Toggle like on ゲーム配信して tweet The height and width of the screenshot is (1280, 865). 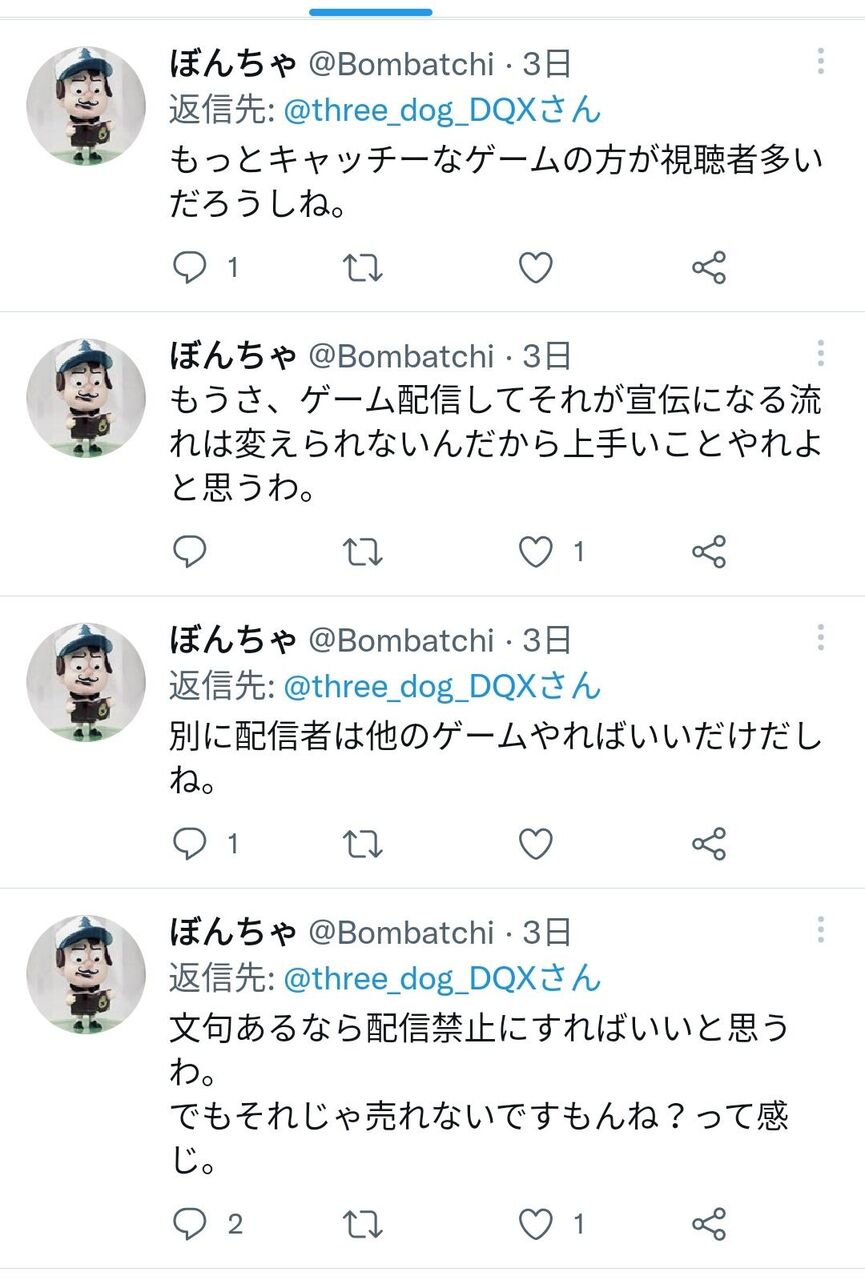[x=537, y=551]
